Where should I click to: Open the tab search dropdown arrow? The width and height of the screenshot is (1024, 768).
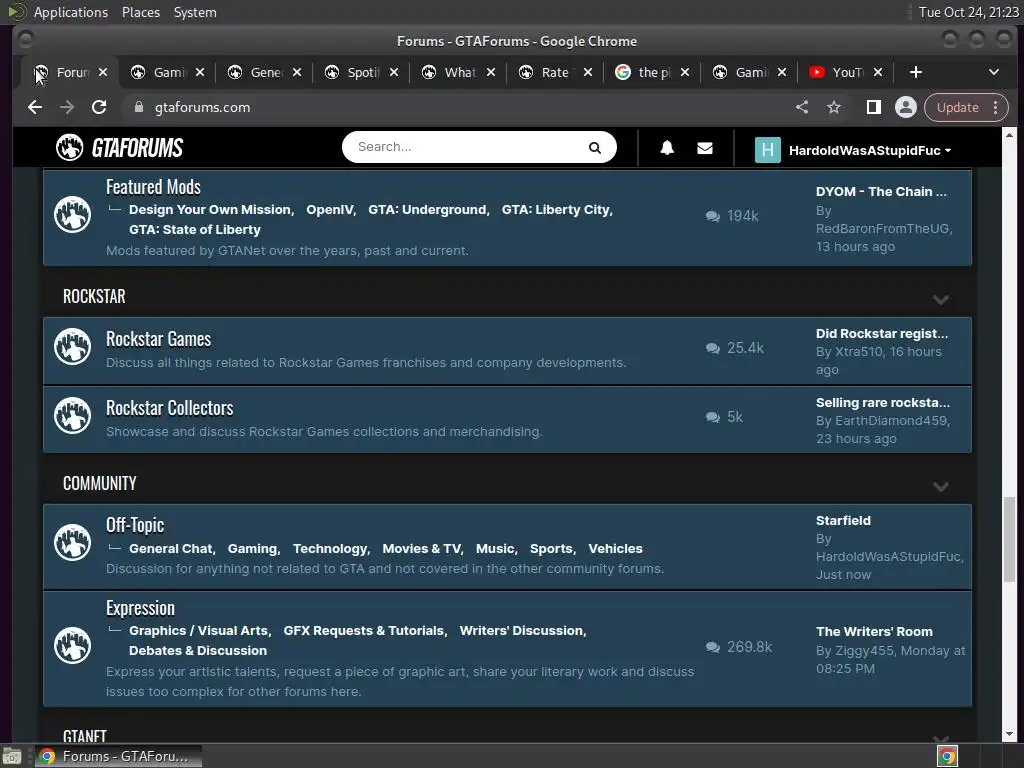[993, 72]
